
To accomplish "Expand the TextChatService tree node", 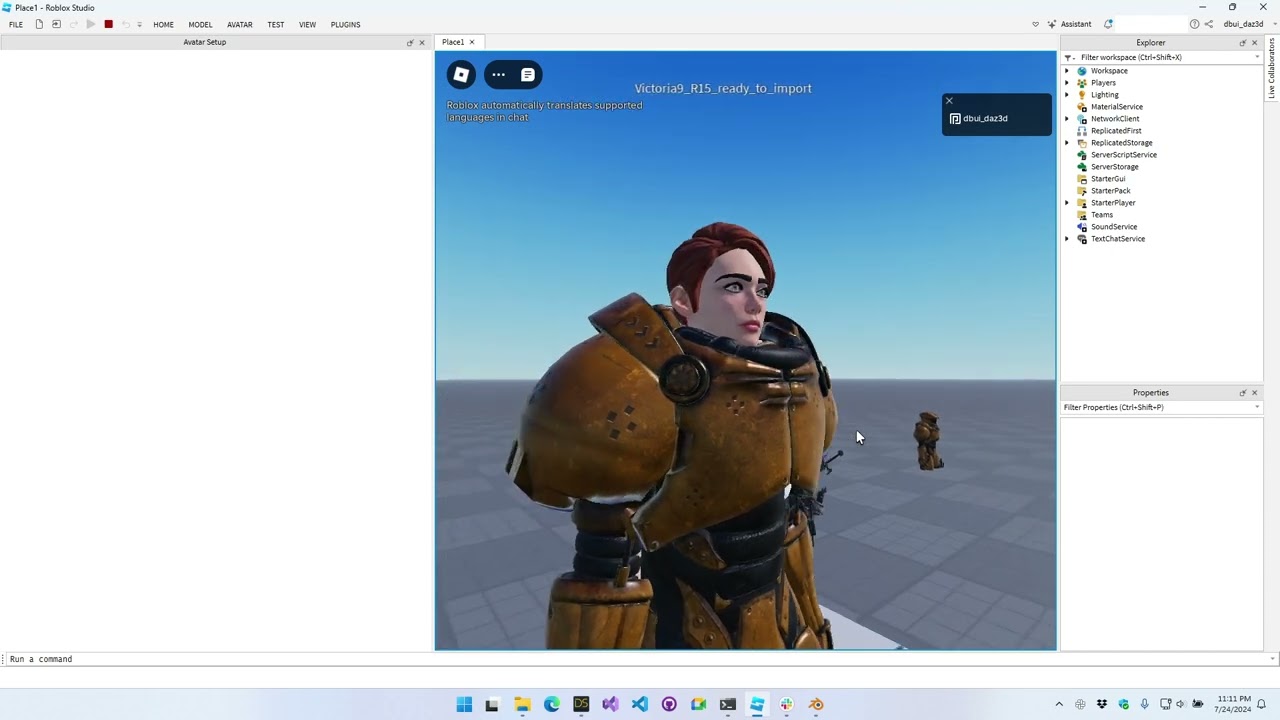I will click(x=1067, y=239).
